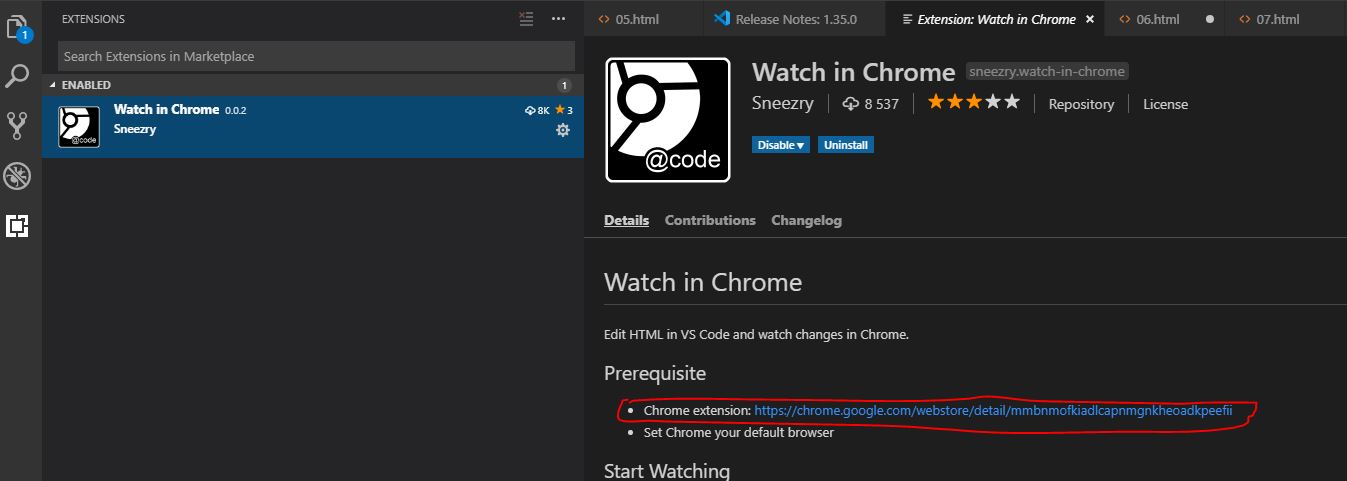Open the Debug view icon
1347x481 pixels.
pyautogui.click(x=18, y=176)
